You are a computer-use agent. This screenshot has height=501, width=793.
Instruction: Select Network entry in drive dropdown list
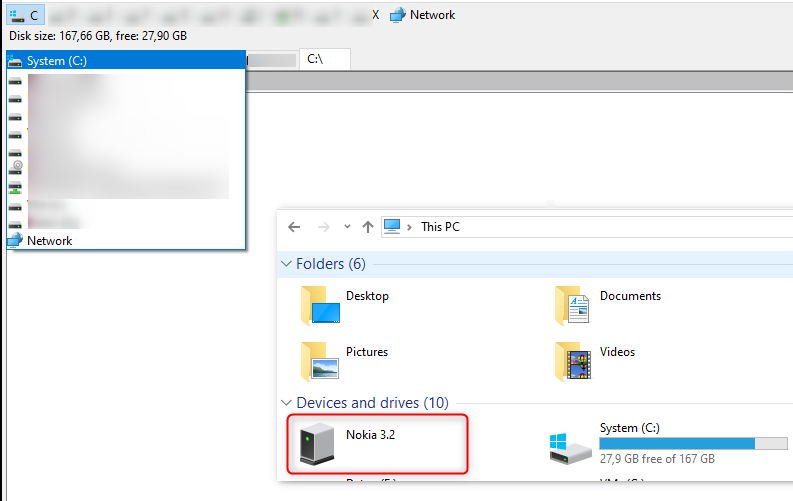pos(126,241)
